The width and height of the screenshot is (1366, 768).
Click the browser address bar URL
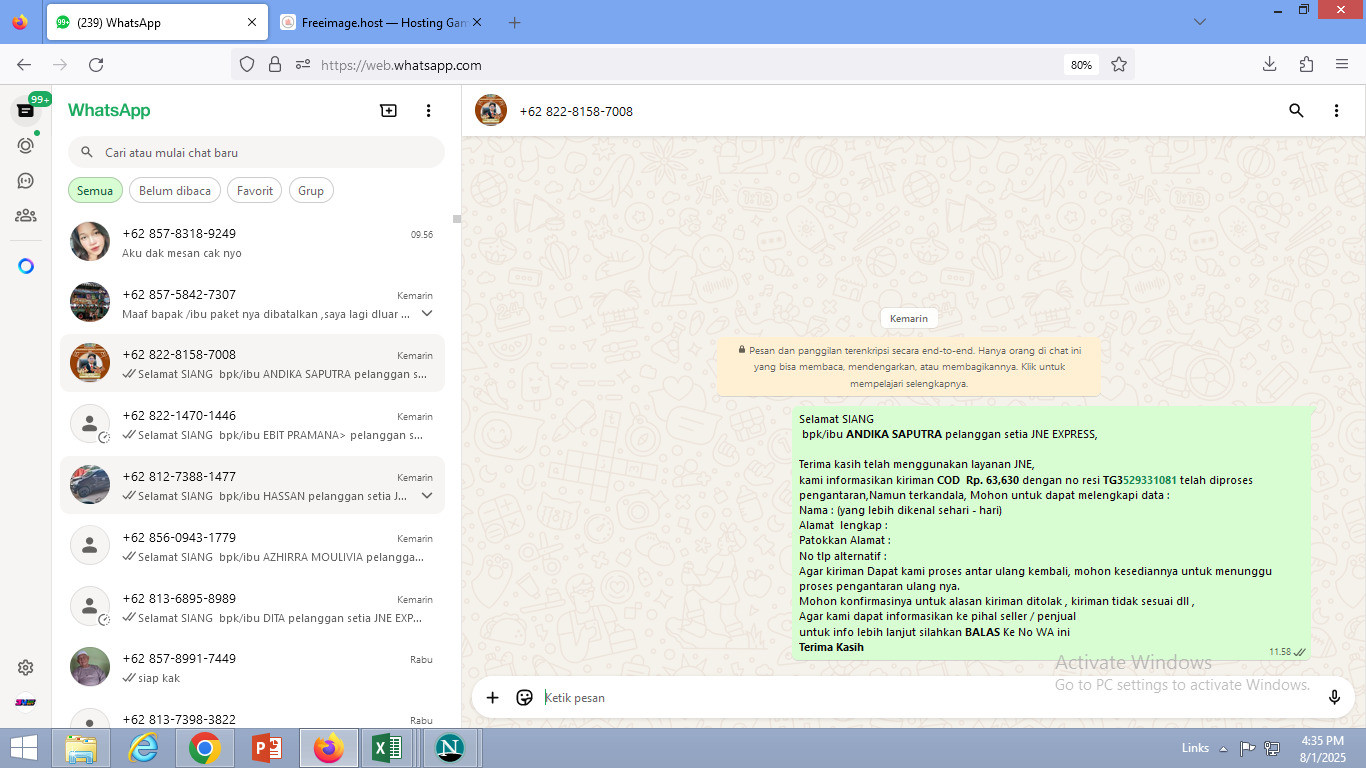401,65
